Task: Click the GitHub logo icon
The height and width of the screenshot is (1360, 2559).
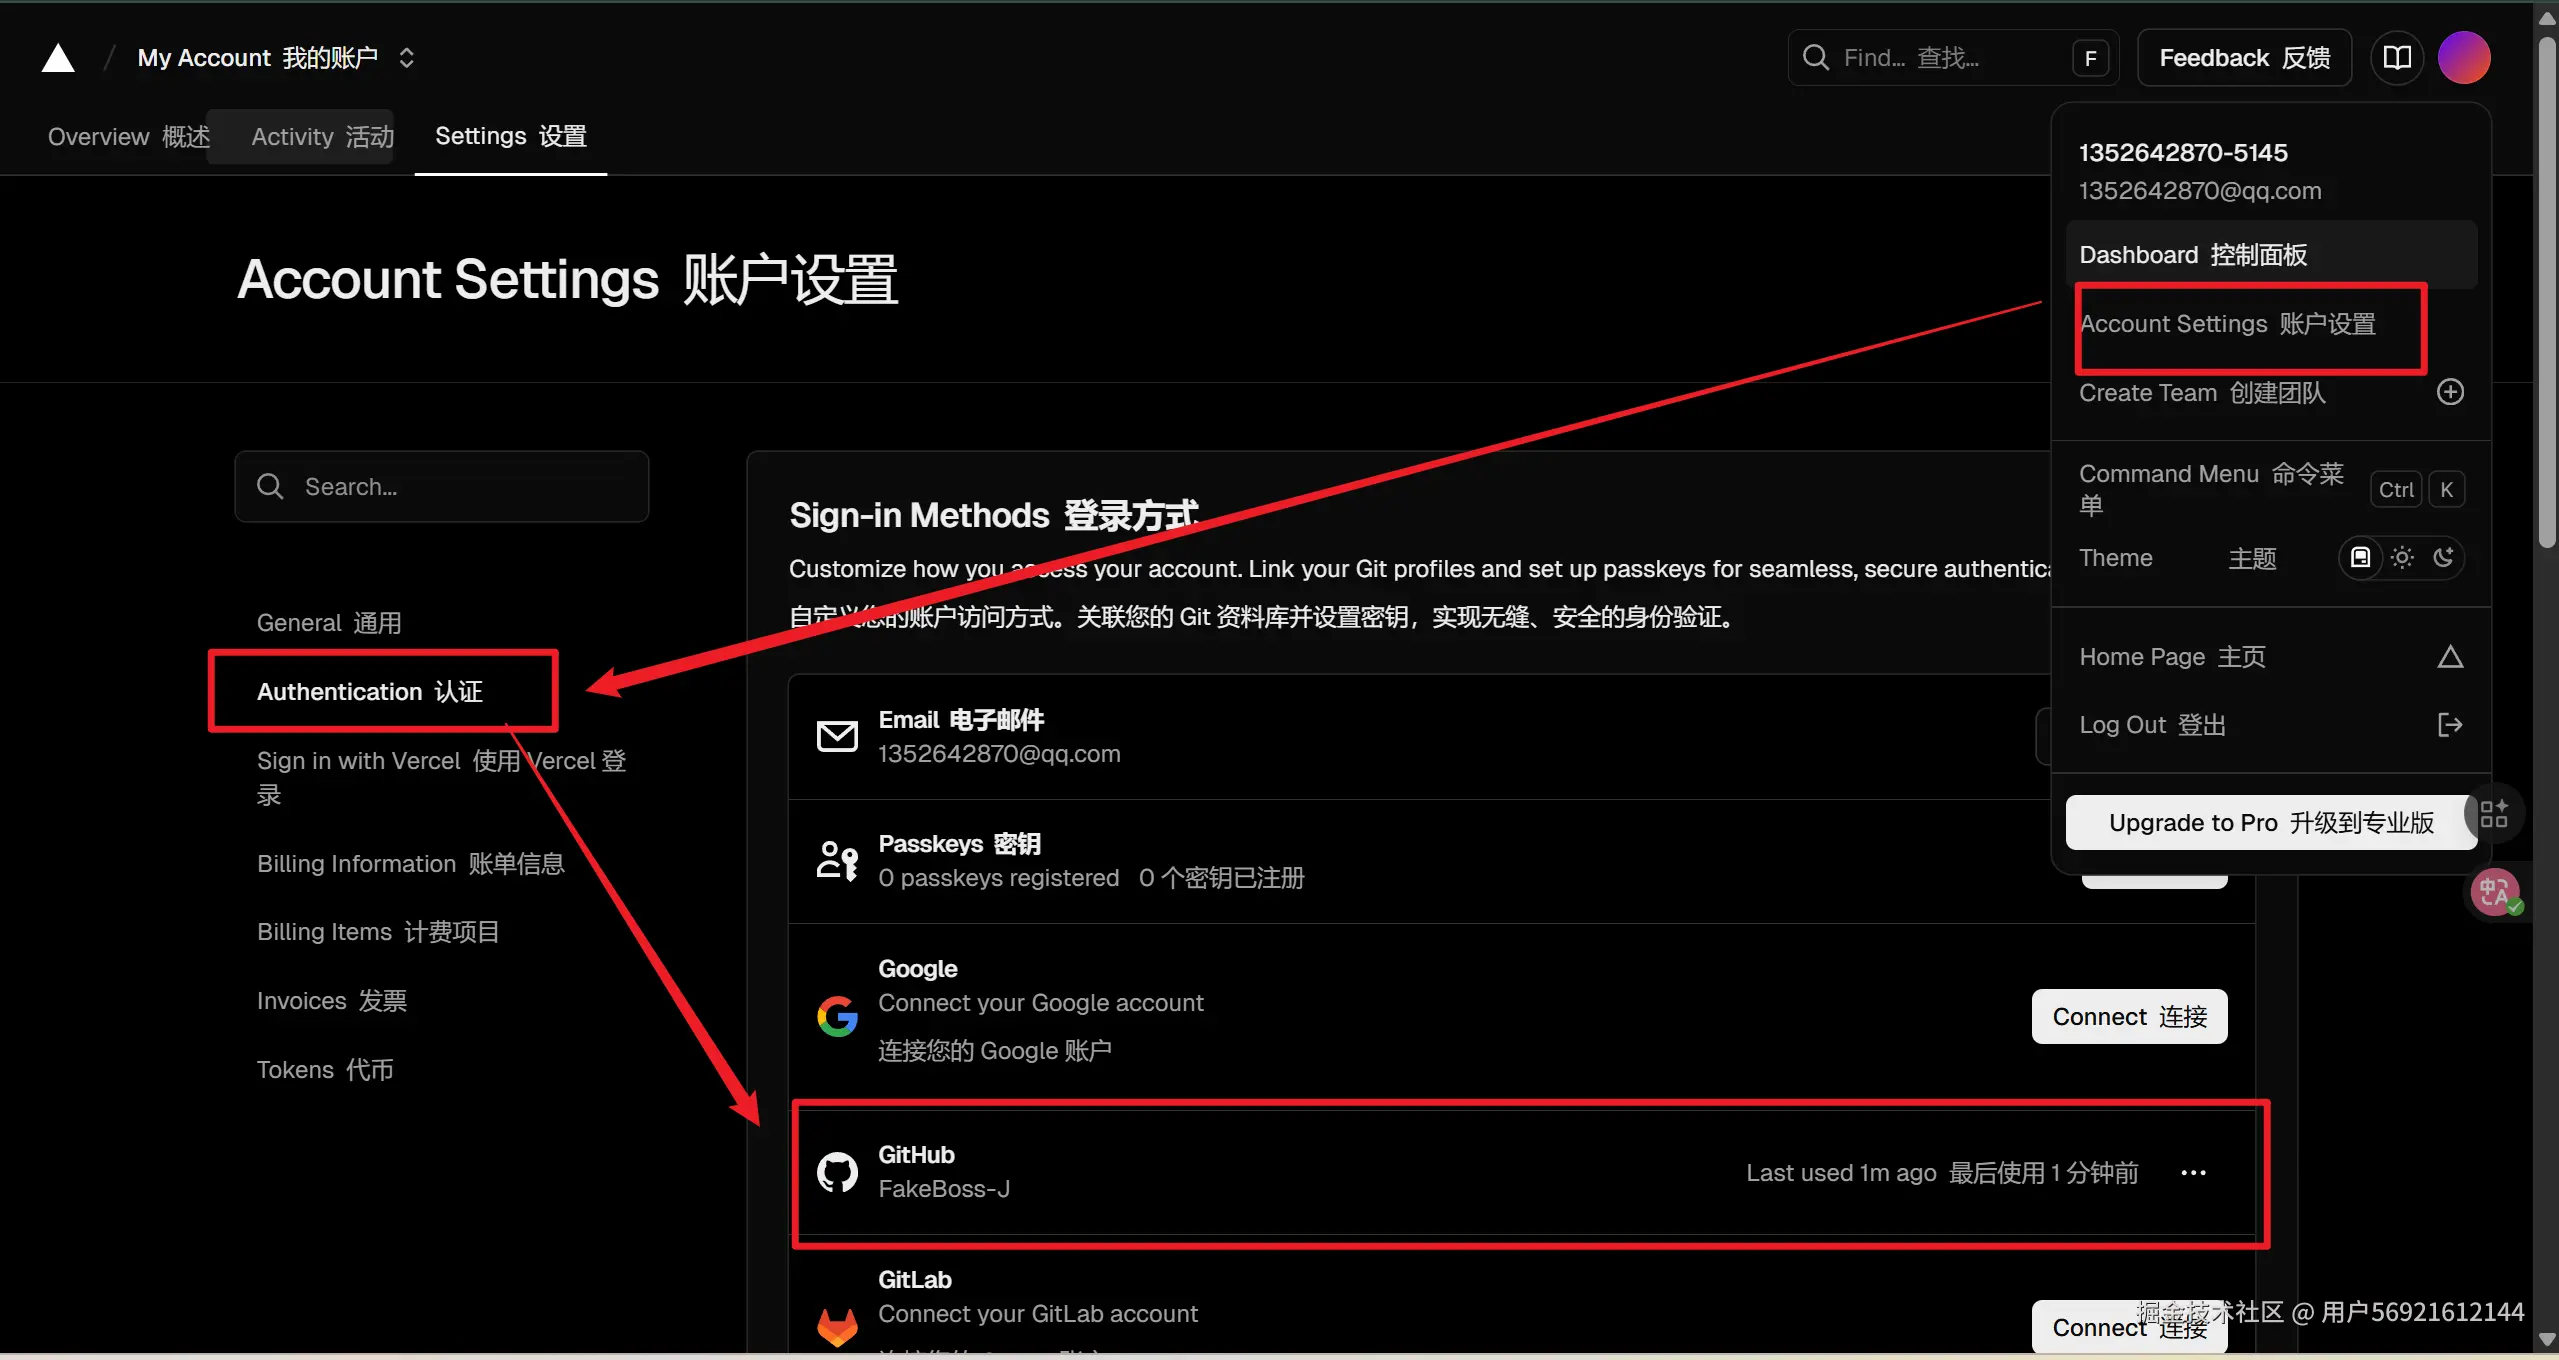Action: point(837,1172)
